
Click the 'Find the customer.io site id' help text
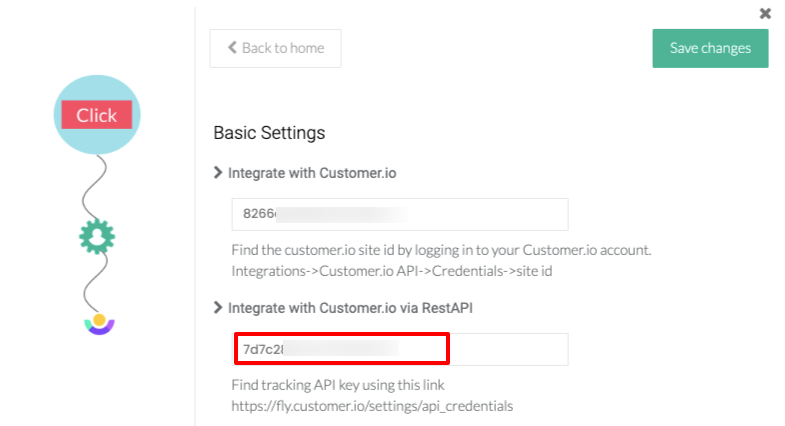coord(441,250)
